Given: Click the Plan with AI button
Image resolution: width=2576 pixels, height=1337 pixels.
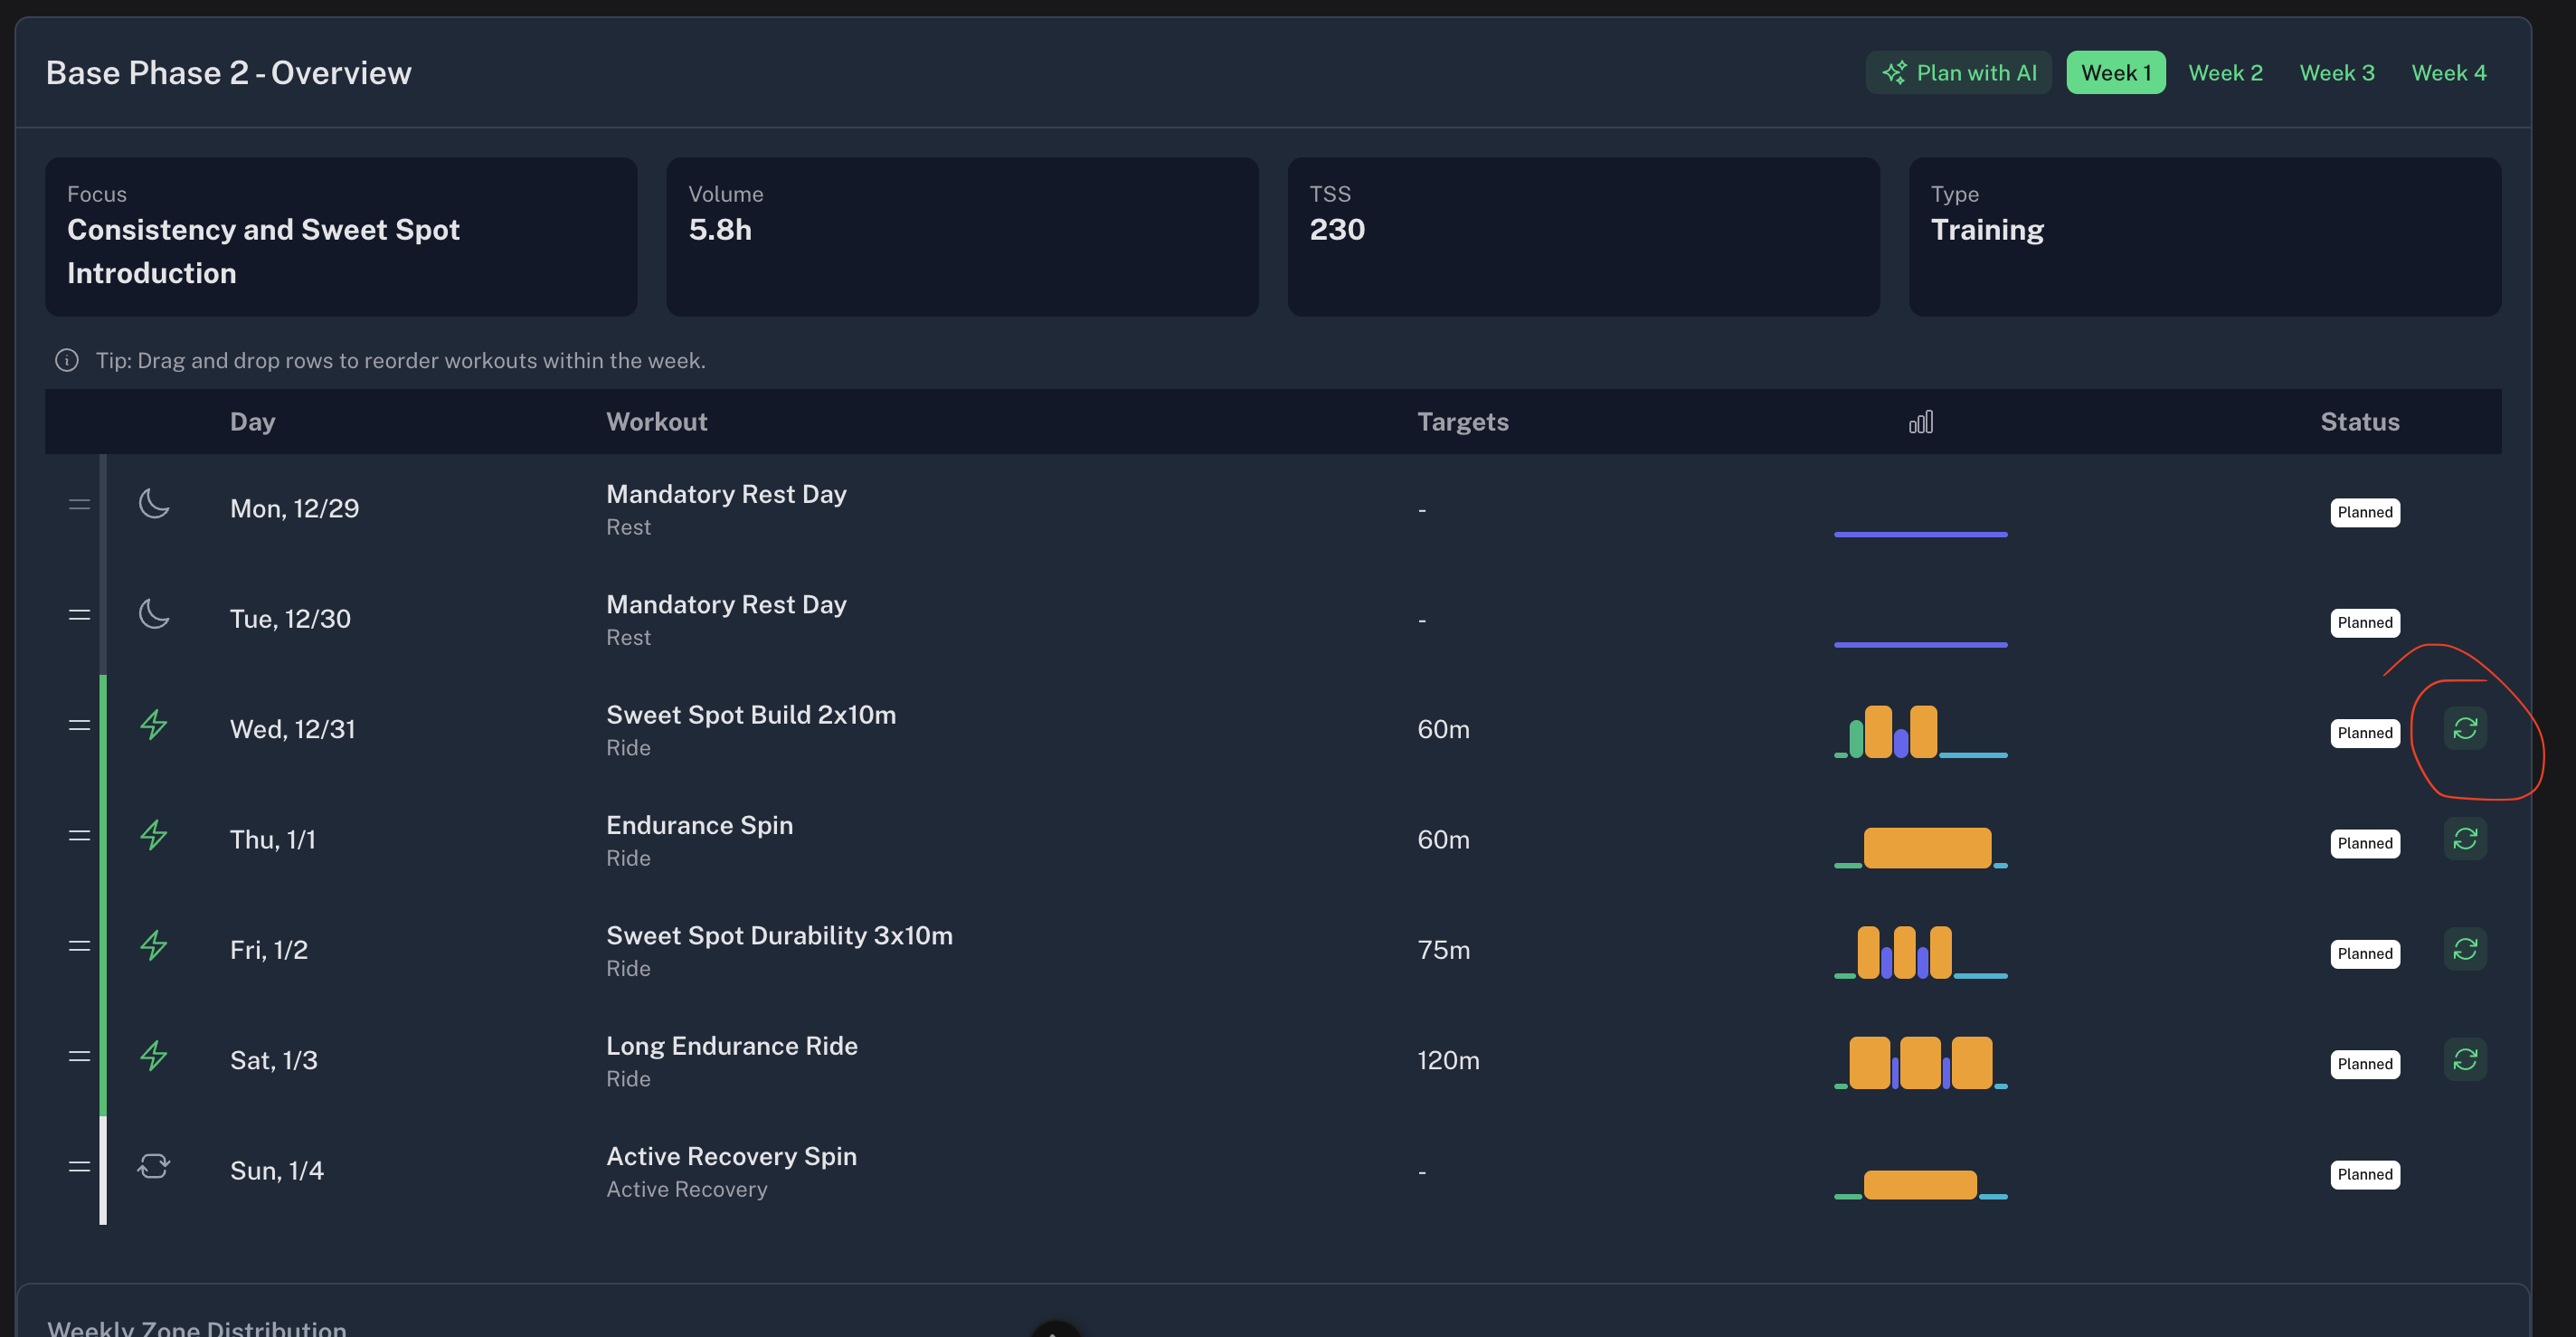Looking at the screenshot, I should point(1958,73).
